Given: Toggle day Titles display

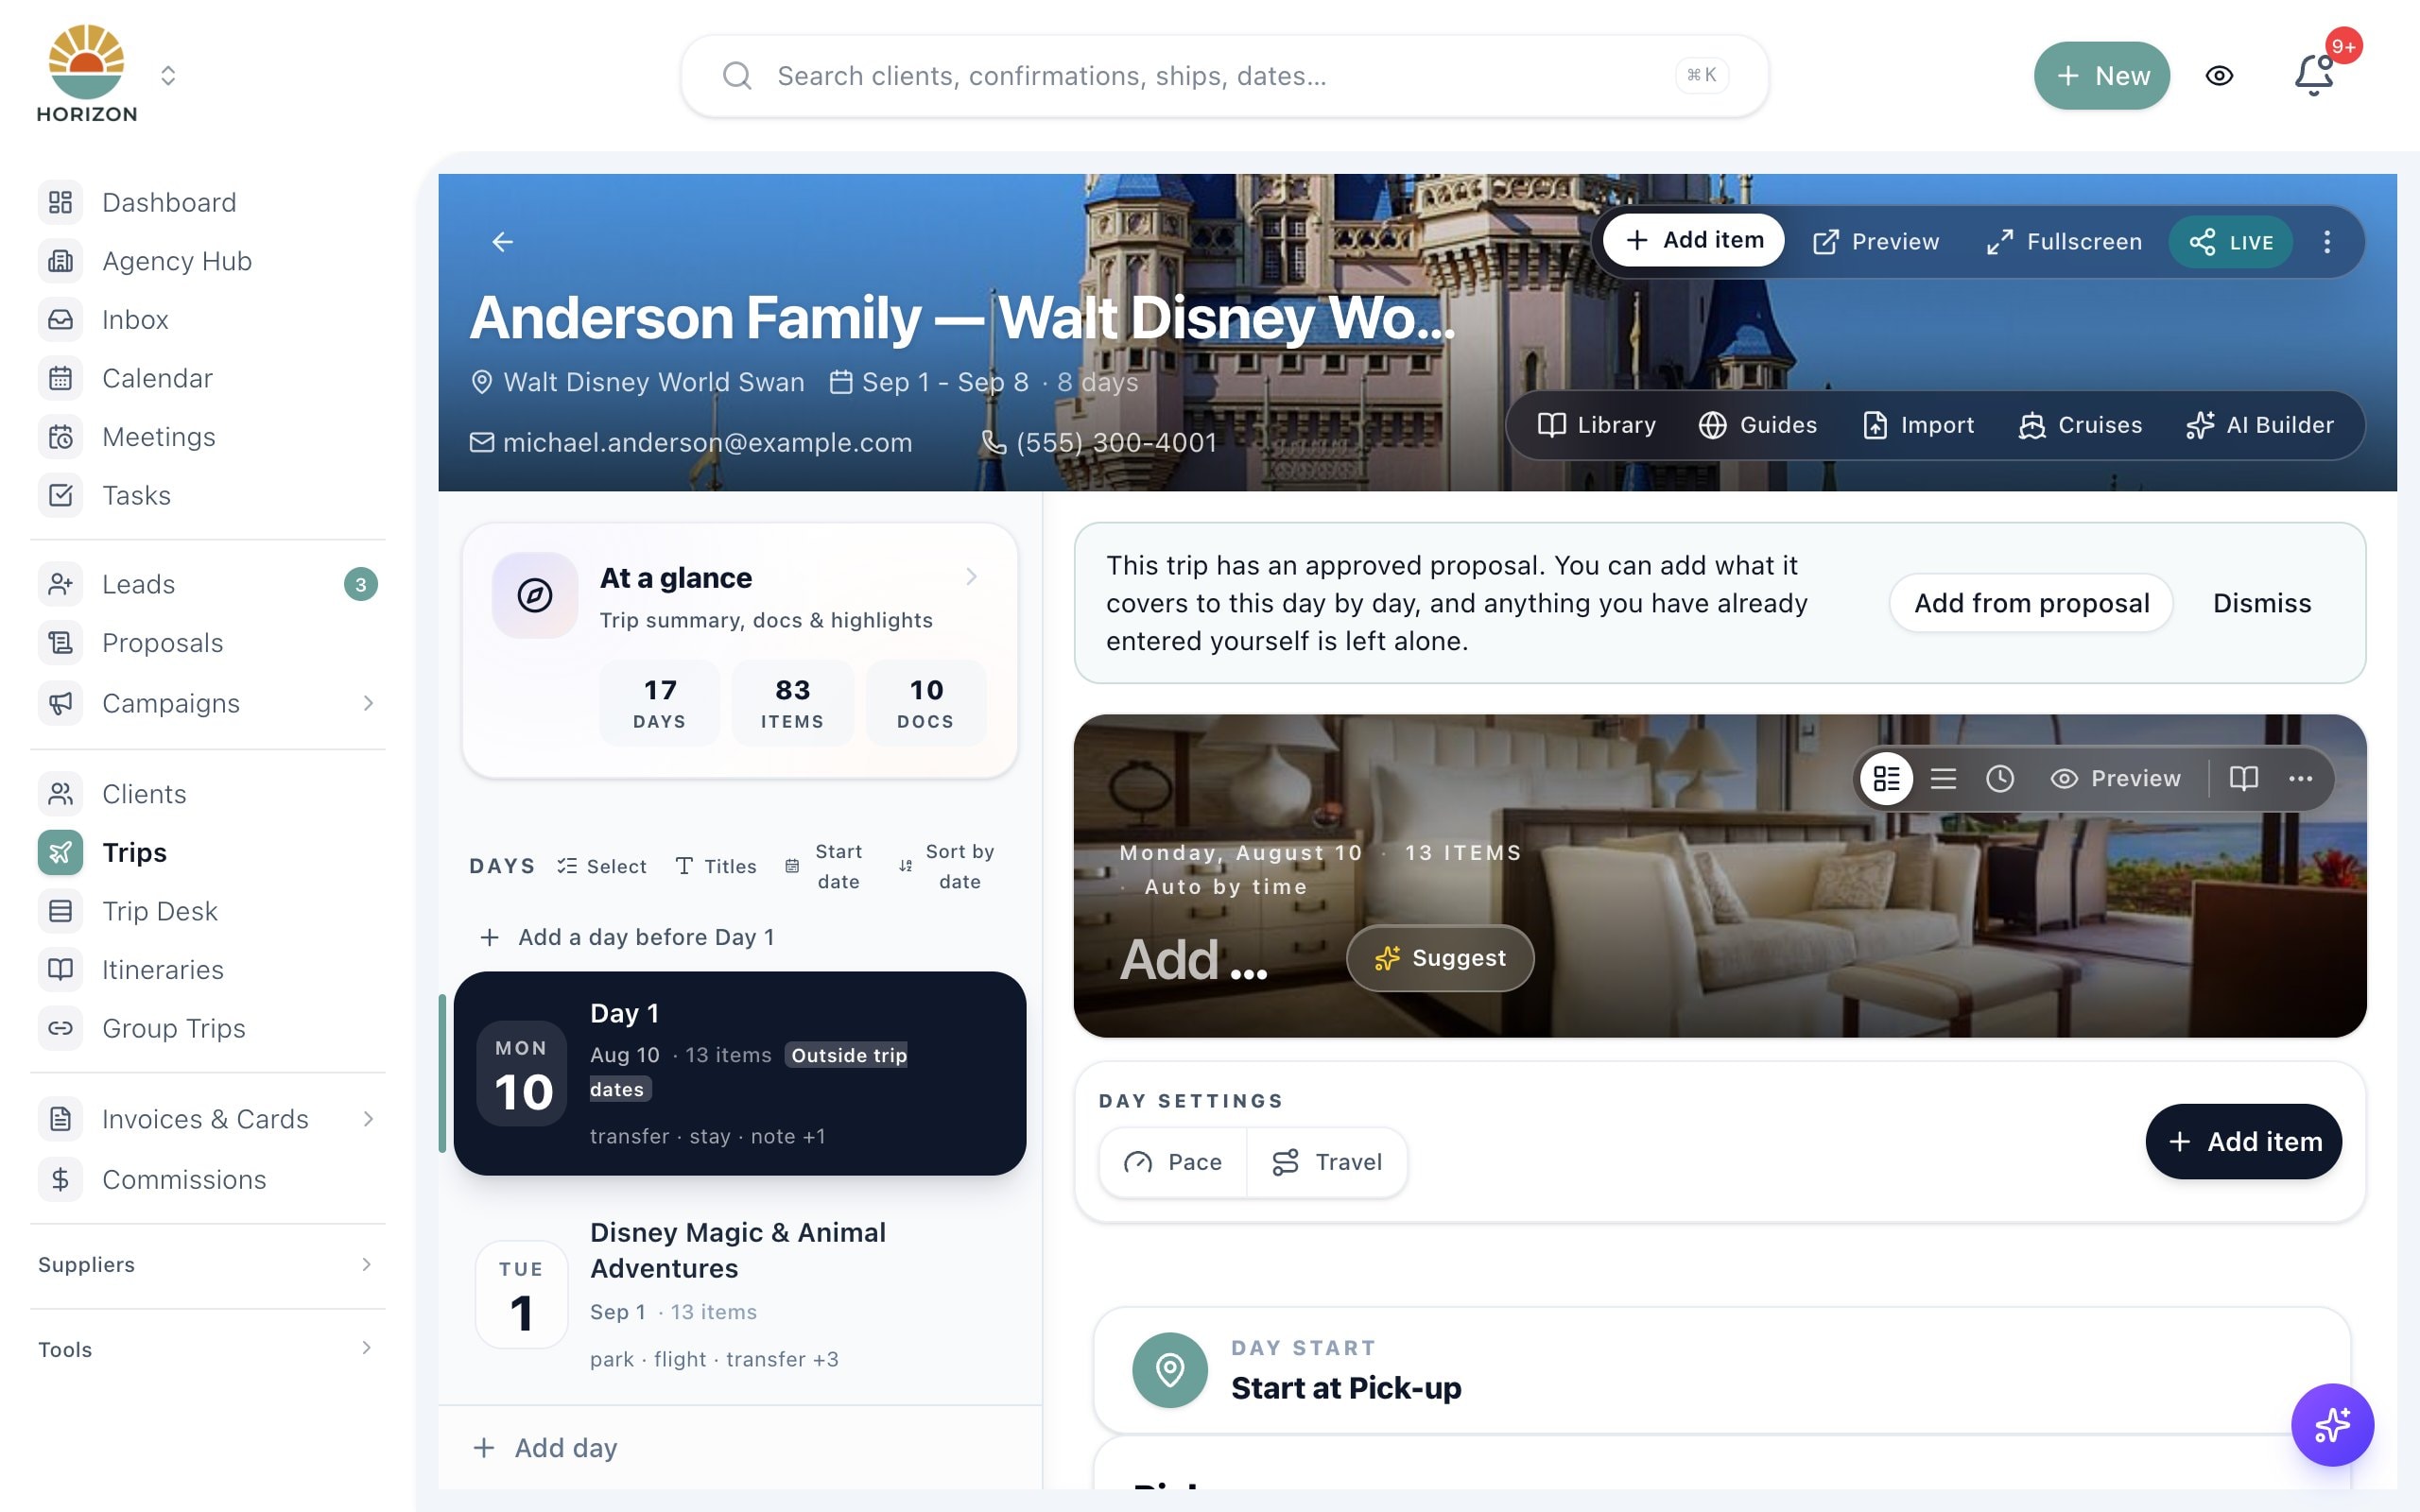Looking at the screenshot, I should 716,866.
